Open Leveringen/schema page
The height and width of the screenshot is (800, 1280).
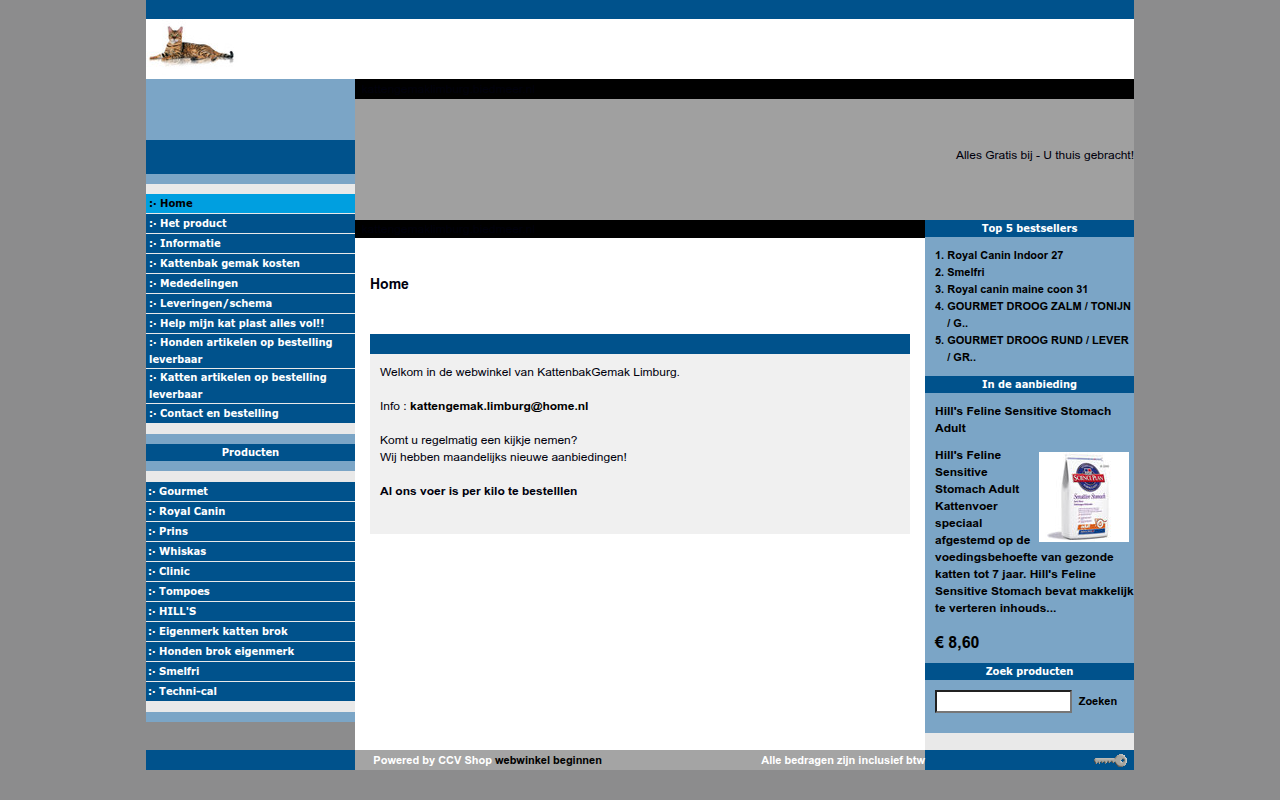tap(250, 304)
